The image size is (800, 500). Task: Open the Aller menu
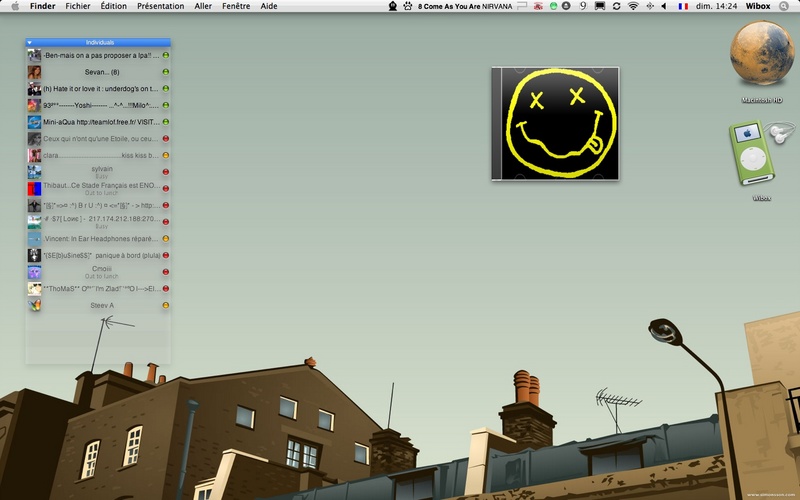click(x=203, y=6)
